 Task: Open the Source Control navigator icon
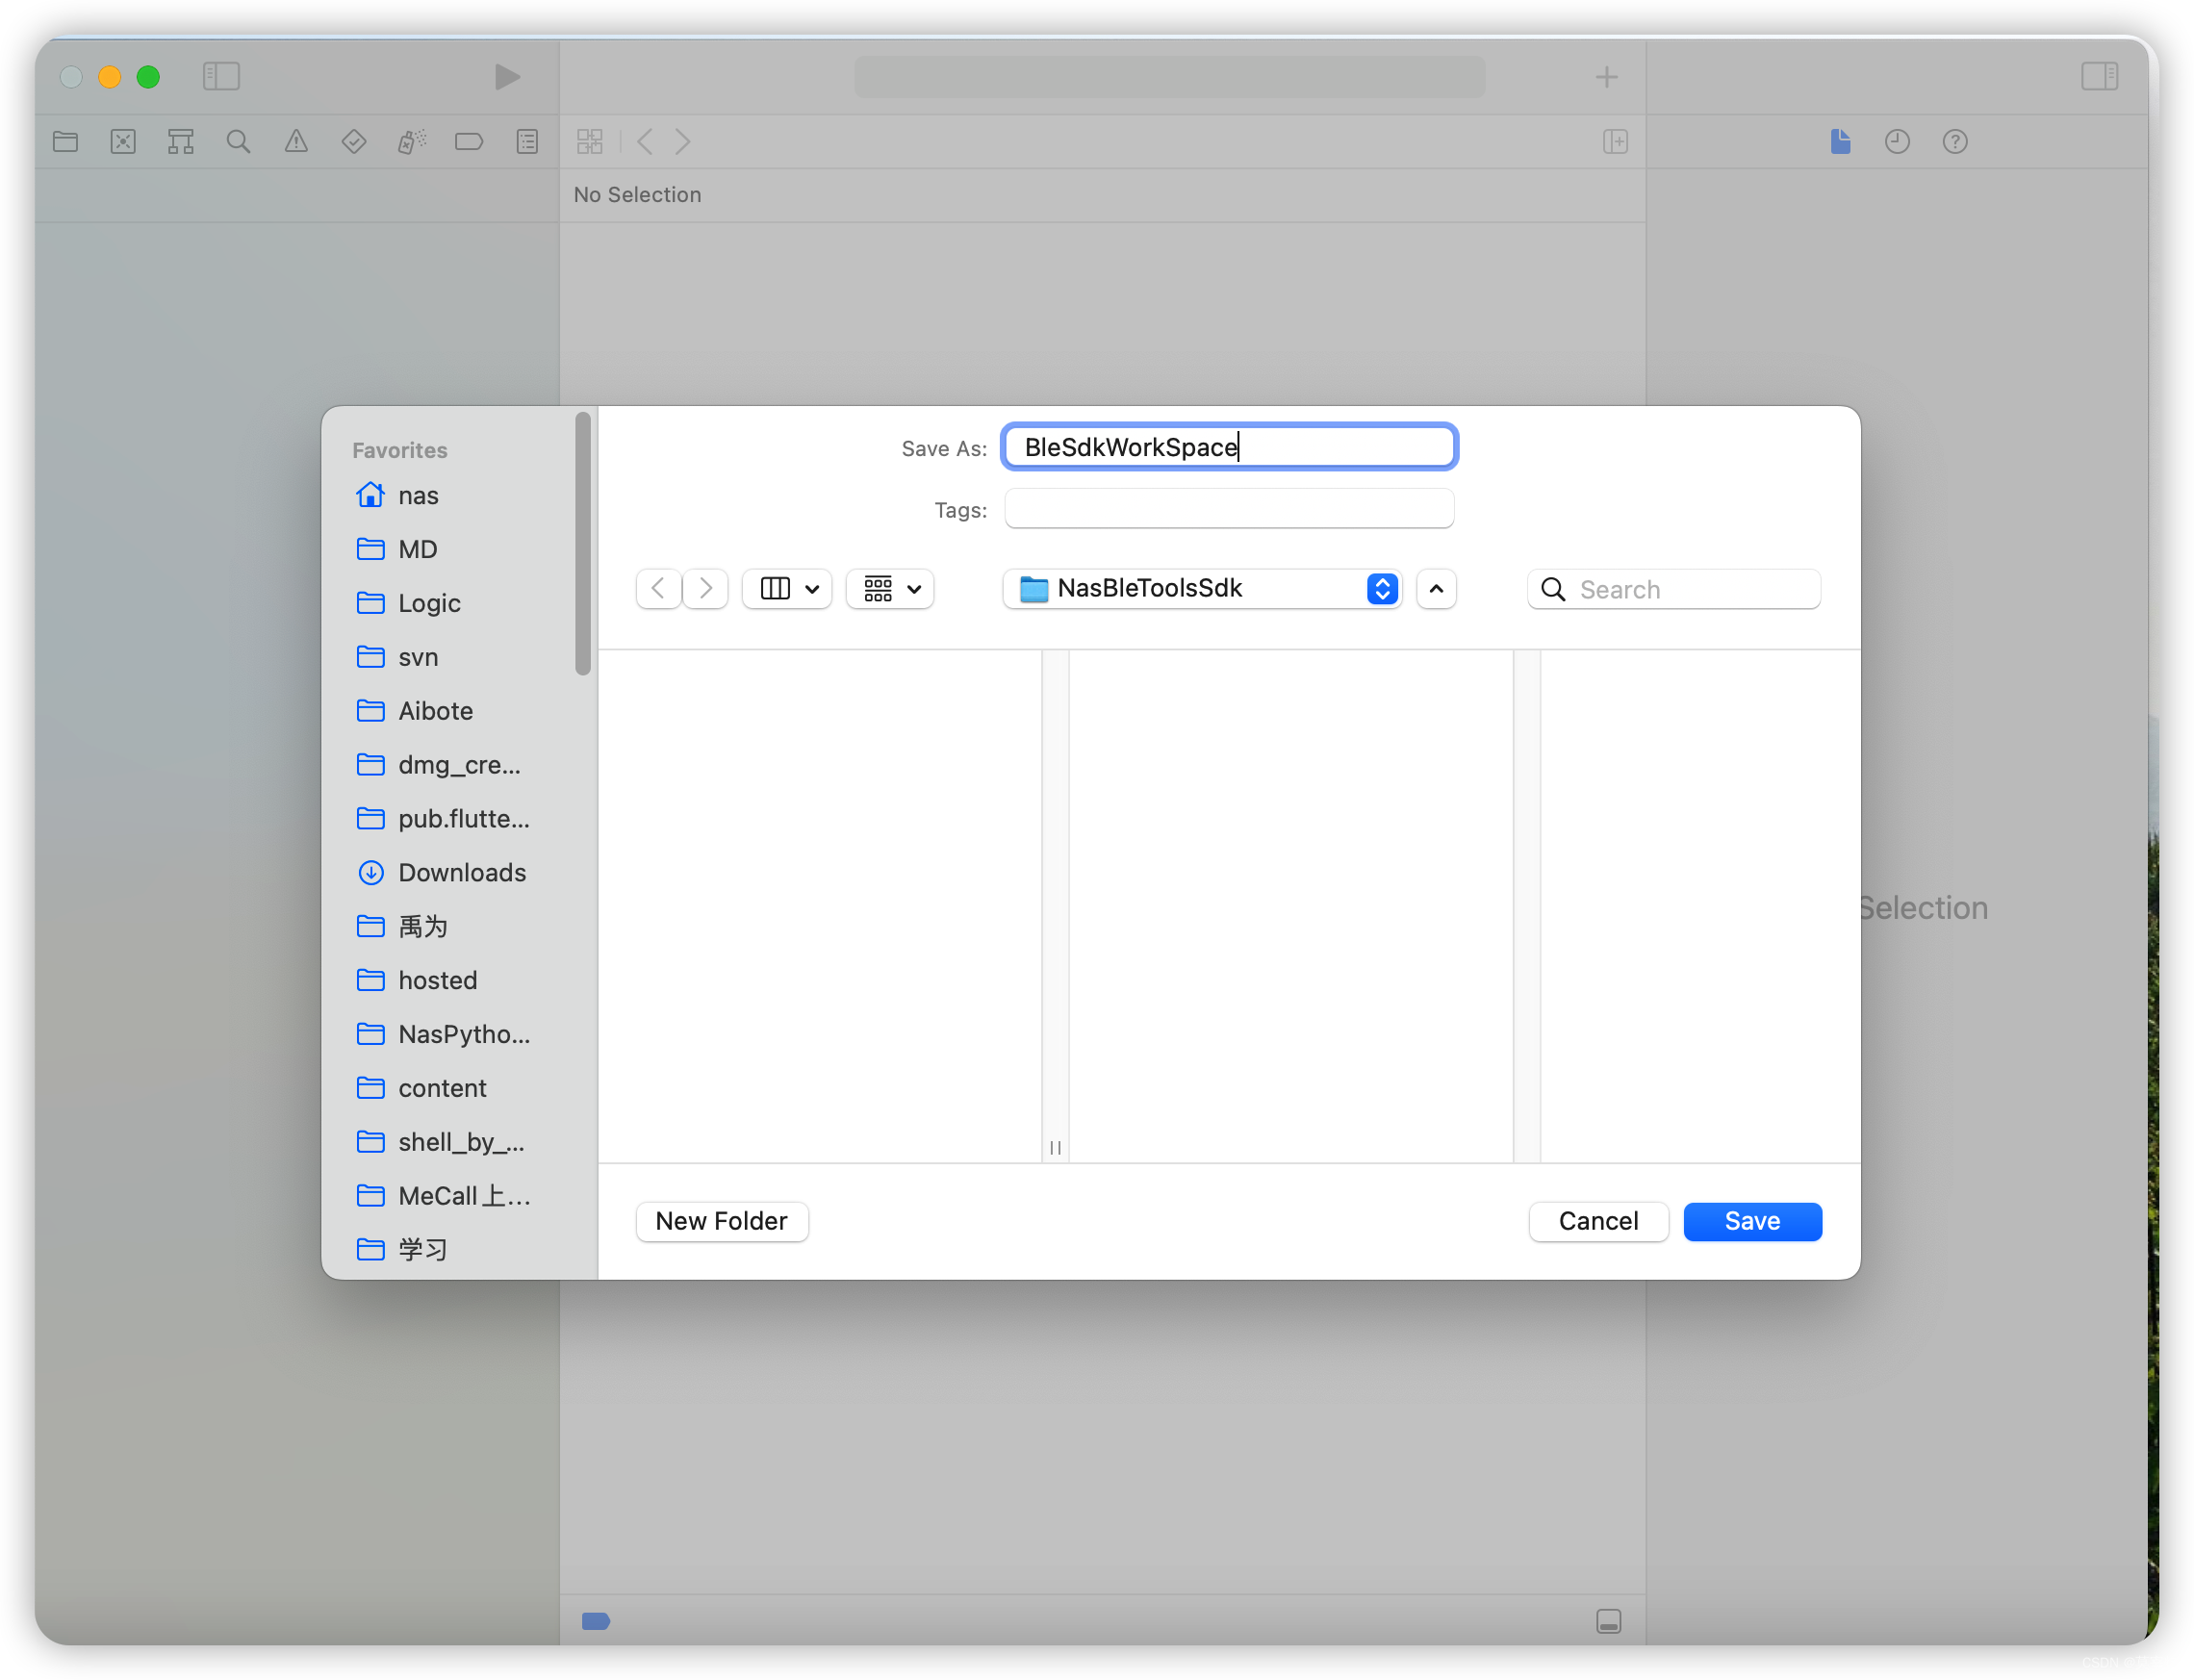(123, 142)
